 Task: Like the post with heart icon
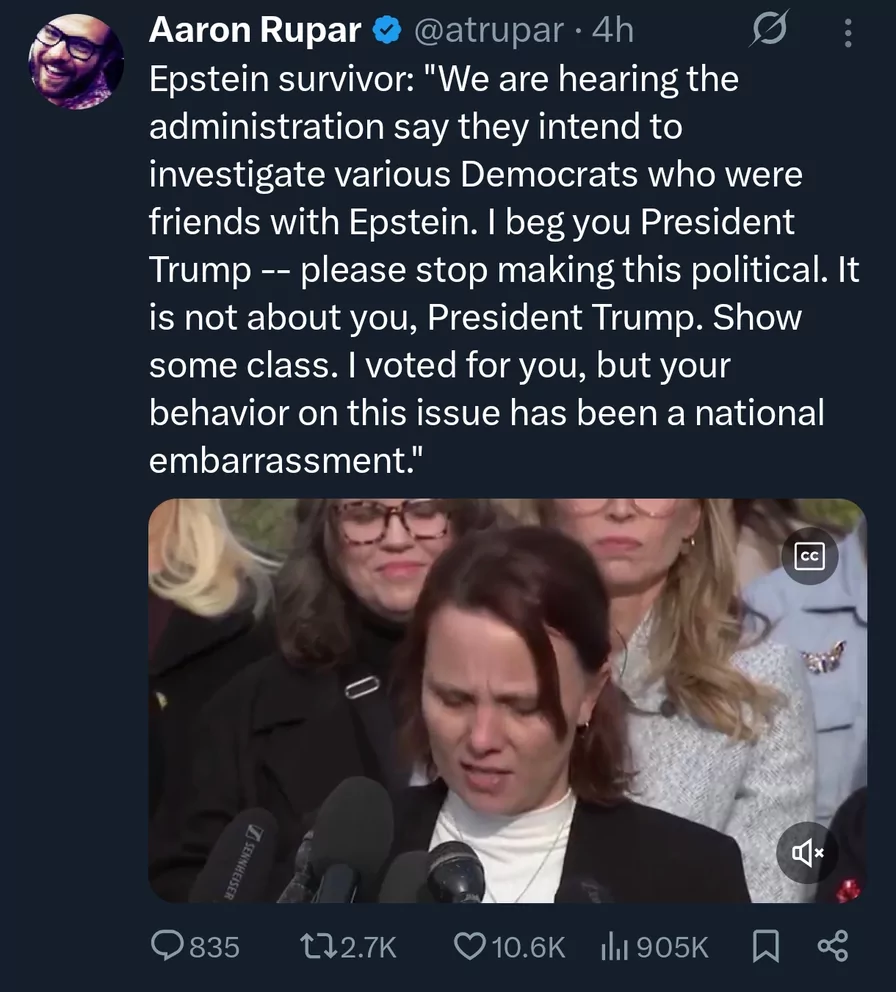[469, 945]
